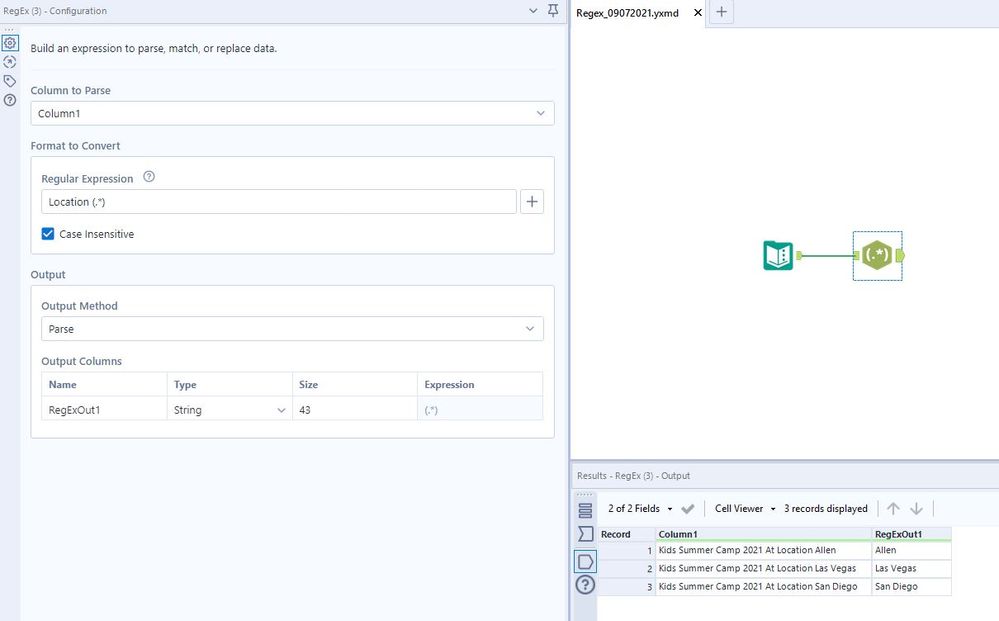Select the Regex_09072021.yxmd workflow tab
The height and width of the screenshot is (621, 999).
click(x=628, y=13)
